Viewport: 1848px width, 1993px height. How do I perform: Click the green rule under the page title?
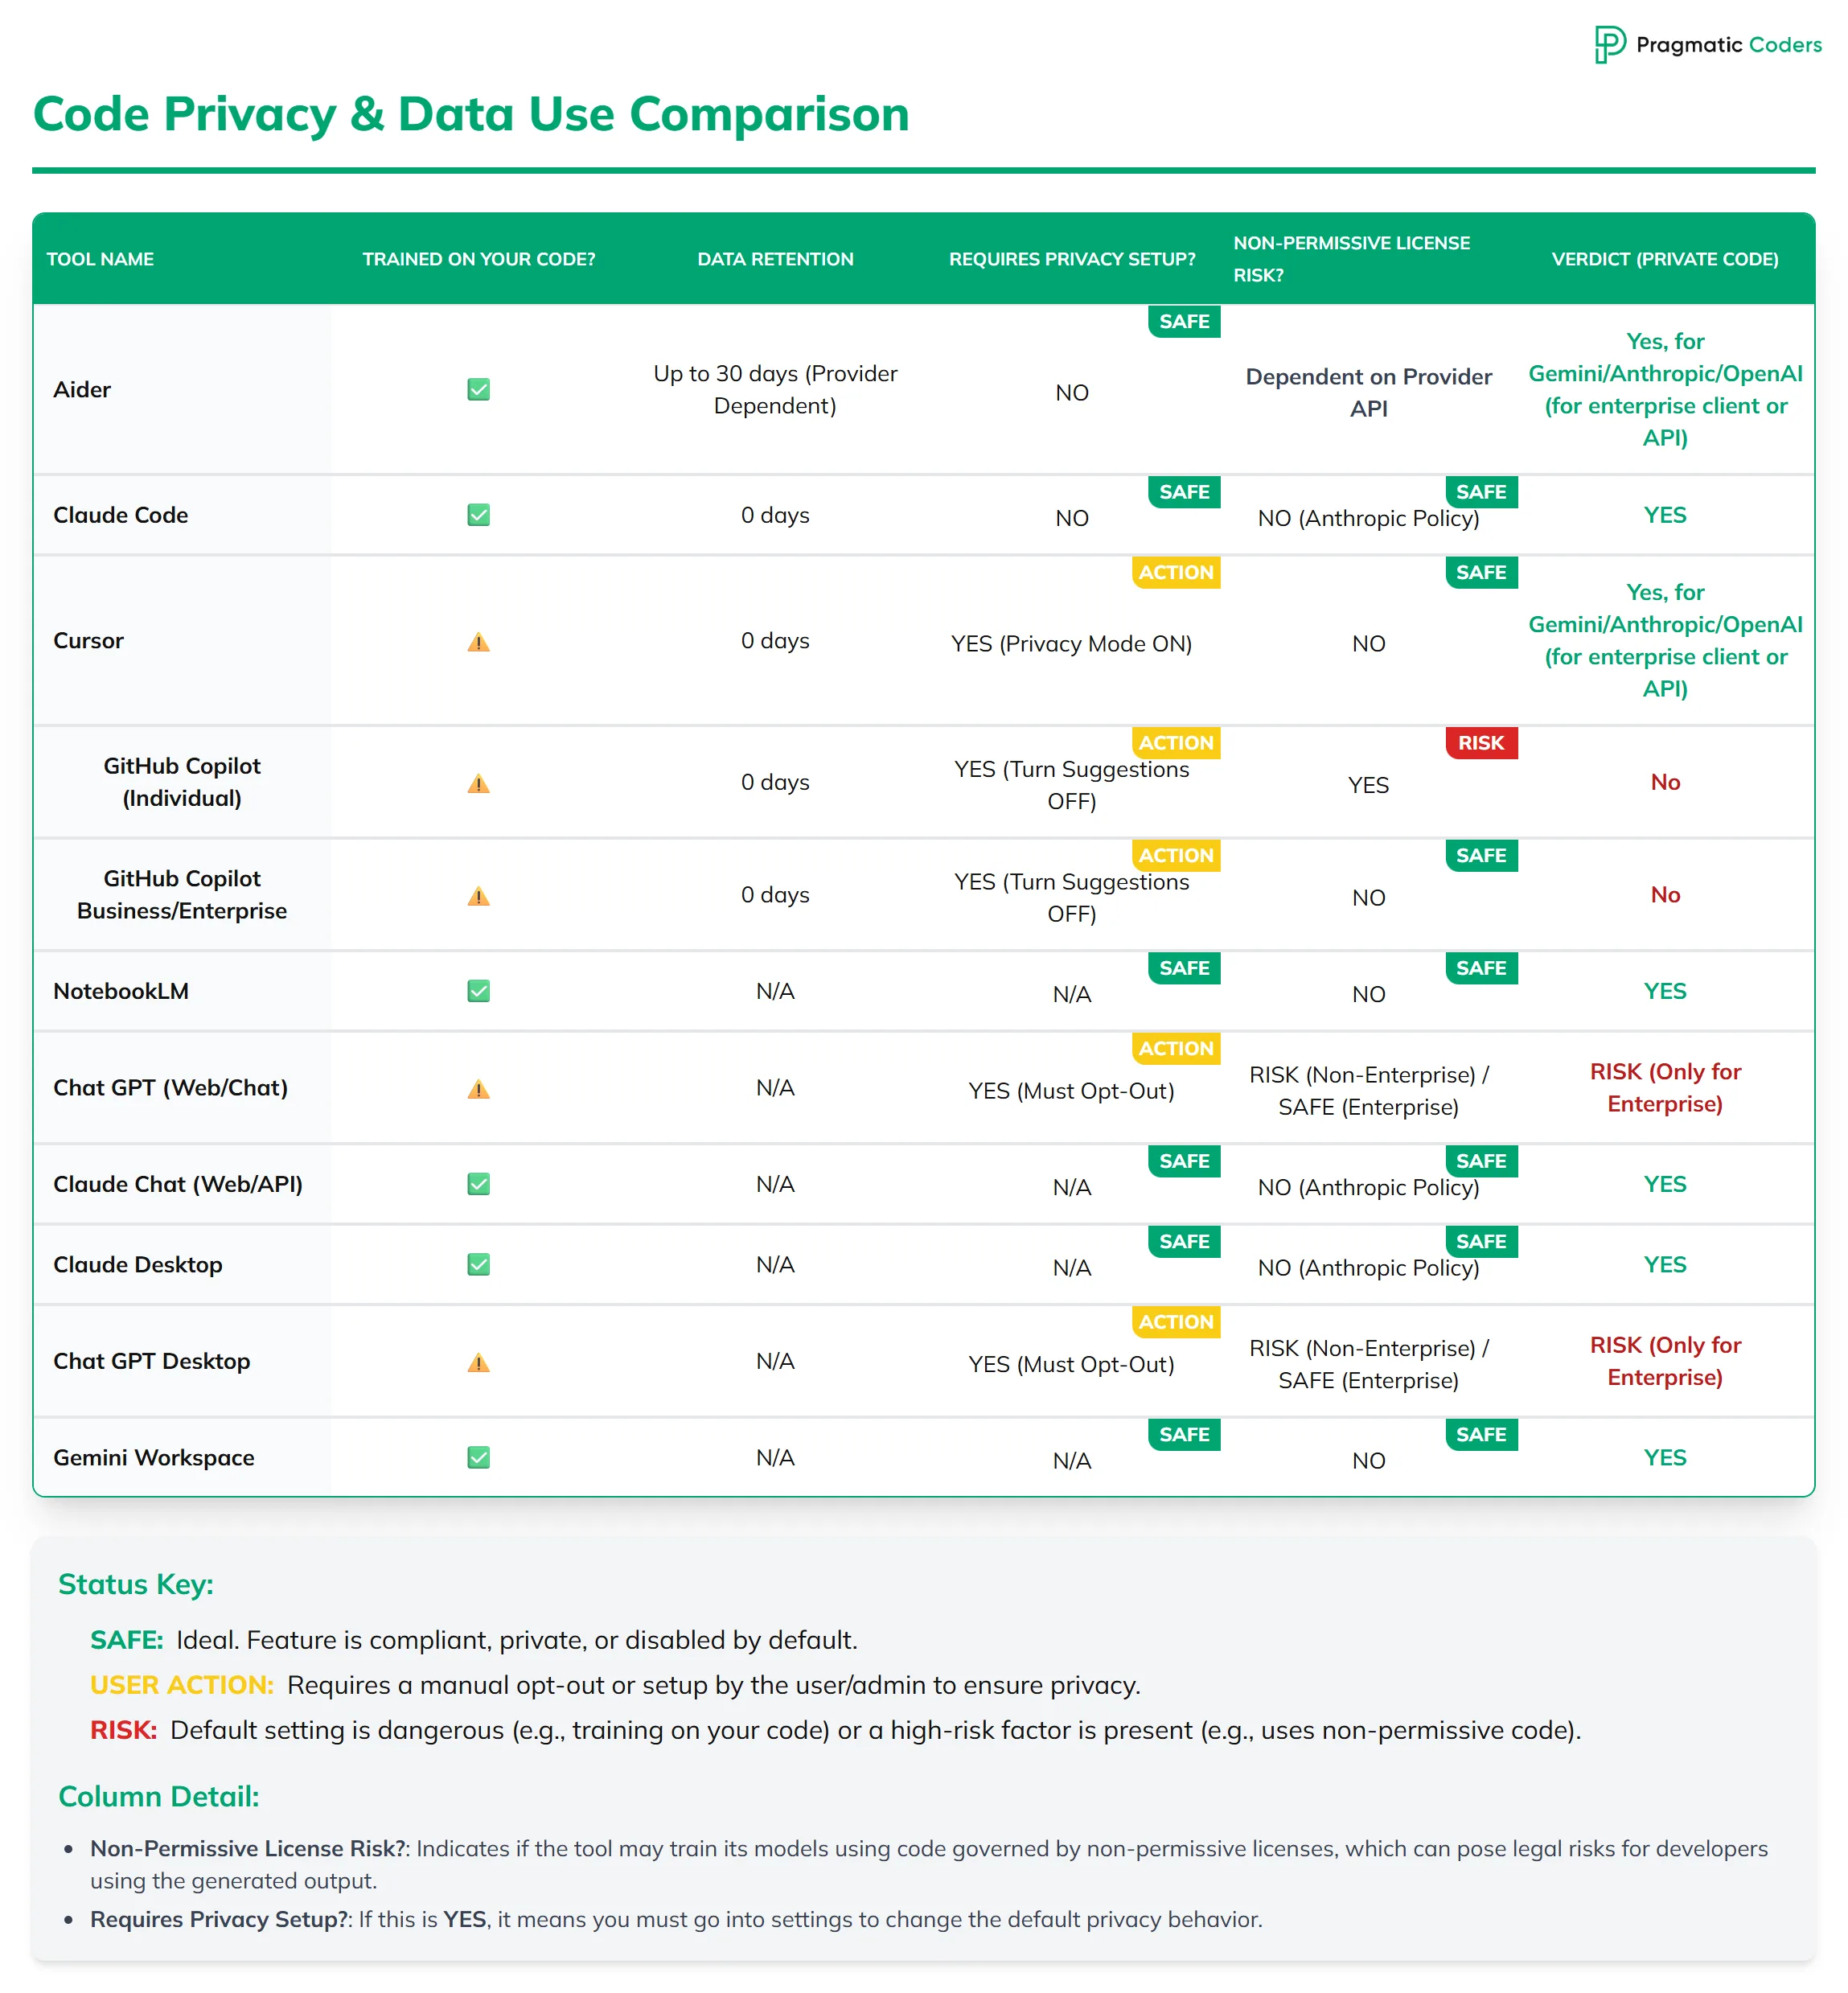click(x=923, y=171)
